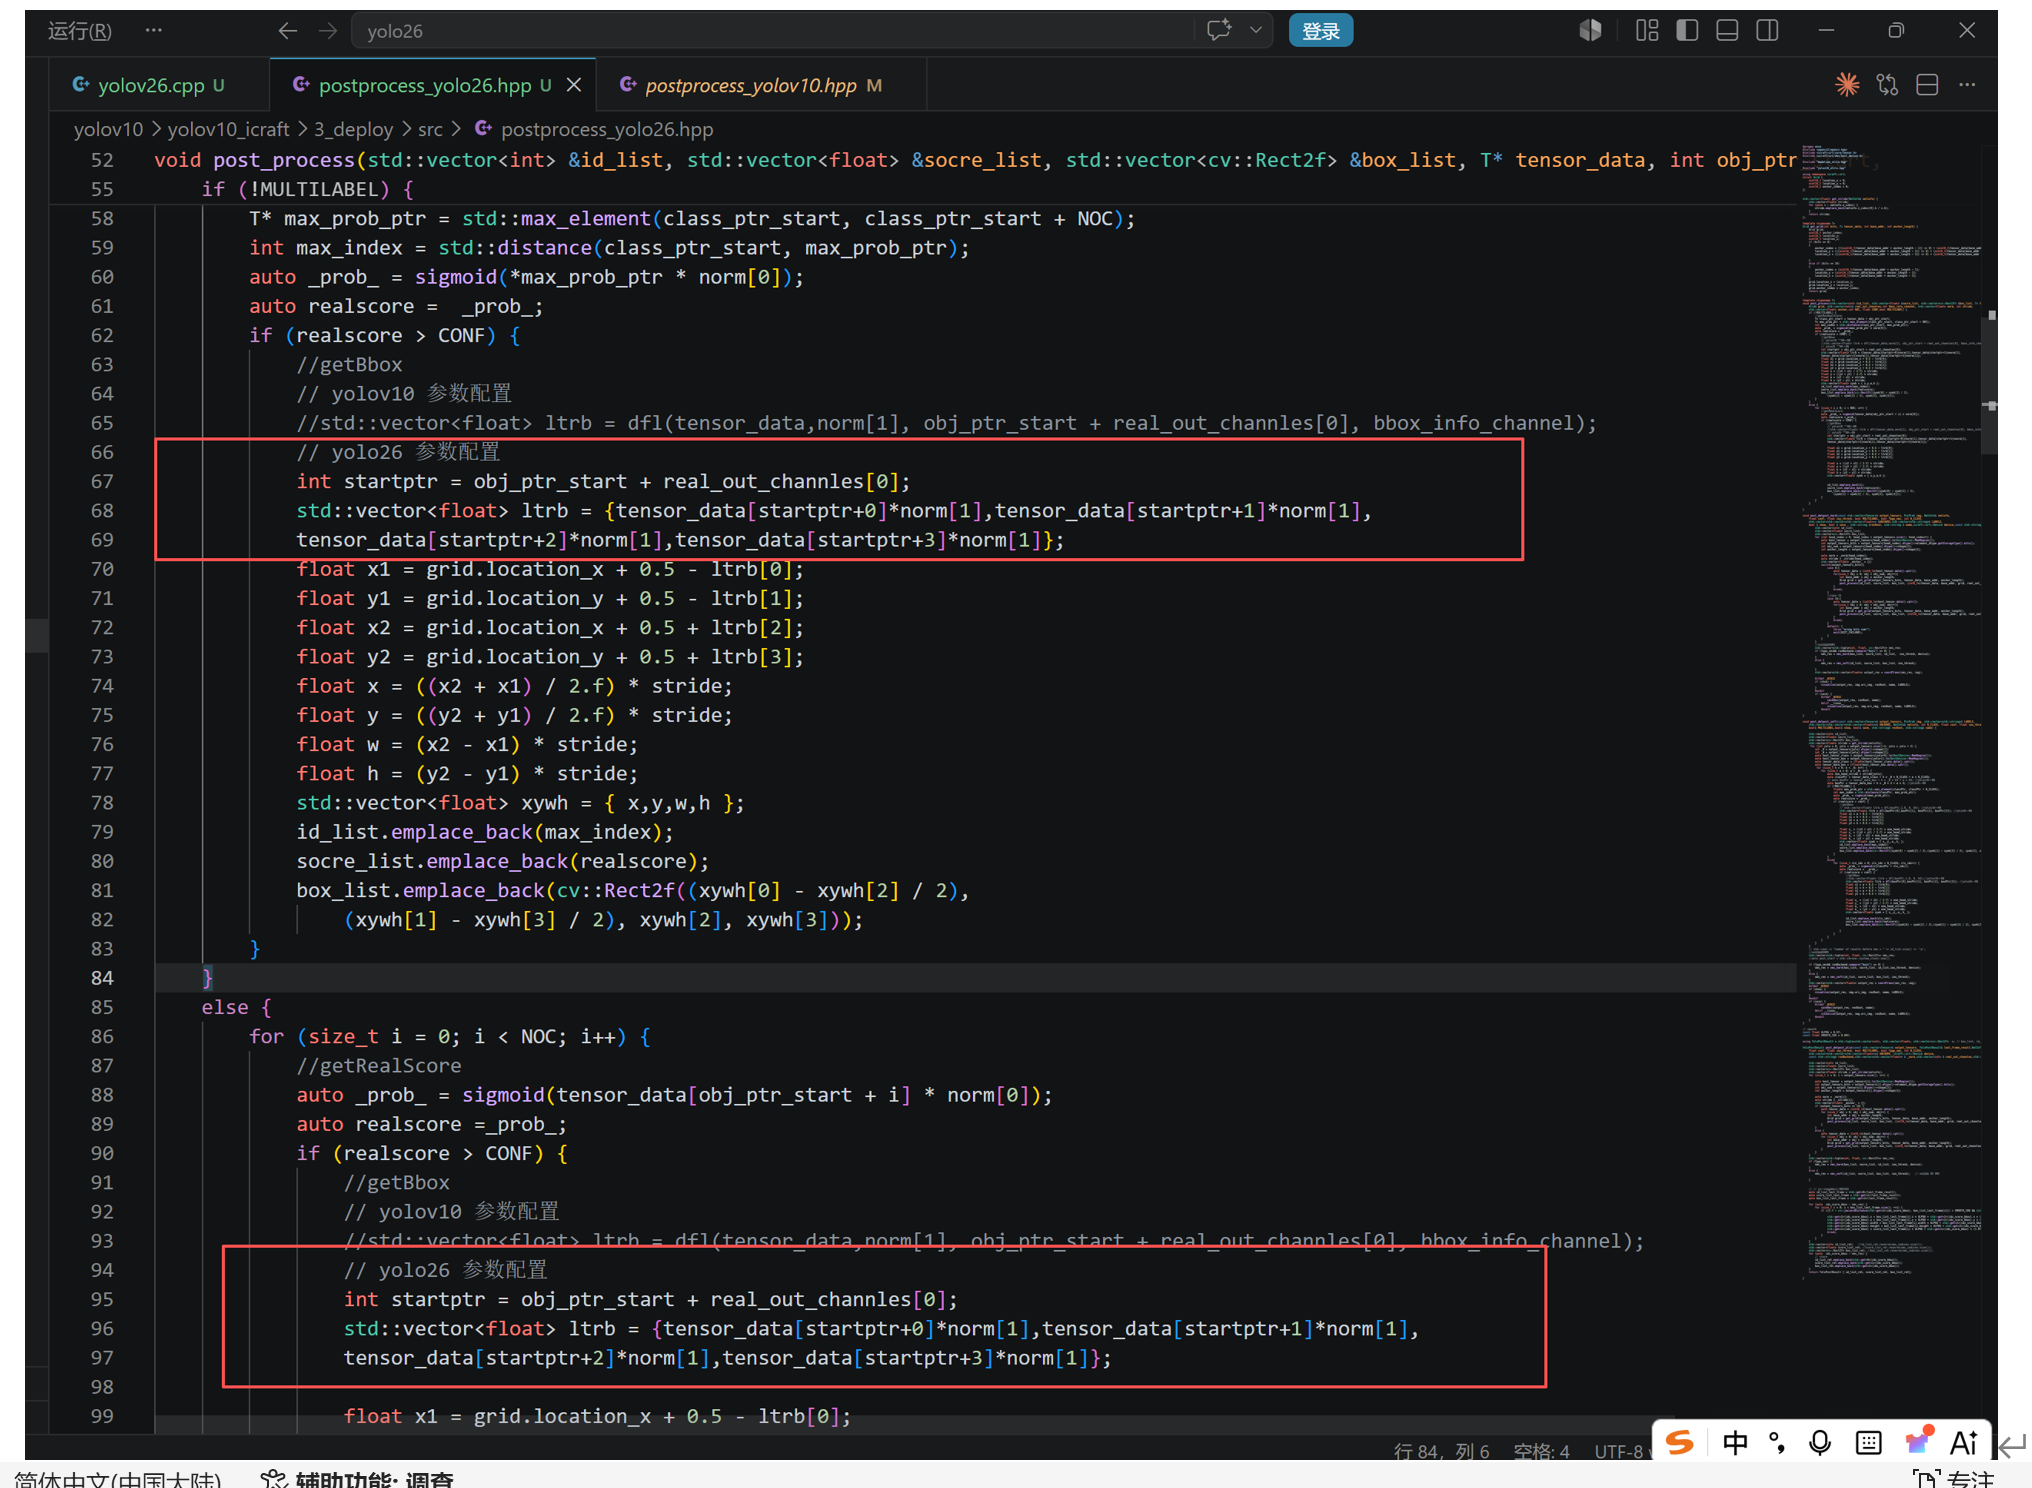Image resolution: width=2032 pixels, height=1488 pixels.
Task: Open the customize layout icon
Action: pyautogui.click(x=1647, y=31)
